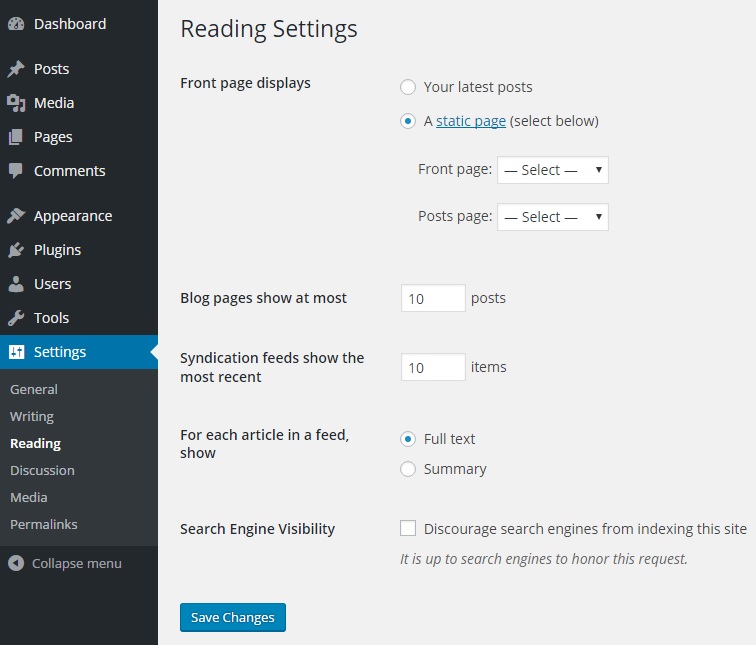Open Appearance menu item
This screenshot has height=645, width=756.
pyautogui.click(x=73, y=216)
